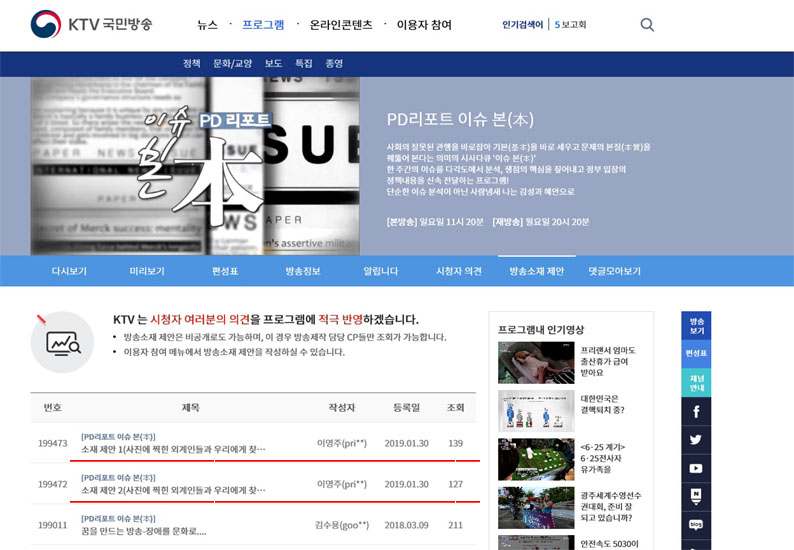Switch to the 다시보기 tab
This screenshot has height=550, width=794.
(69, 271)
